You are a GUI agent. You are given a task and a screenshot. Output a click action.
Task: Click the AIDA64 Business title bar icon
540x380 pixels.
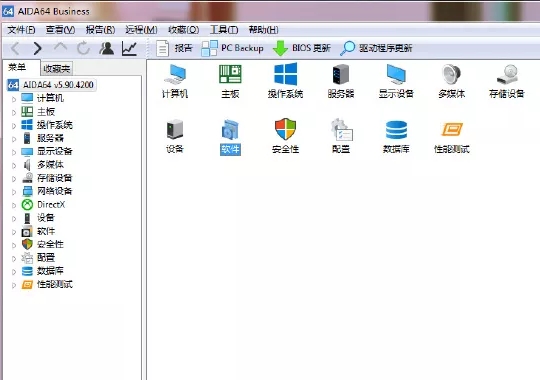8,11
